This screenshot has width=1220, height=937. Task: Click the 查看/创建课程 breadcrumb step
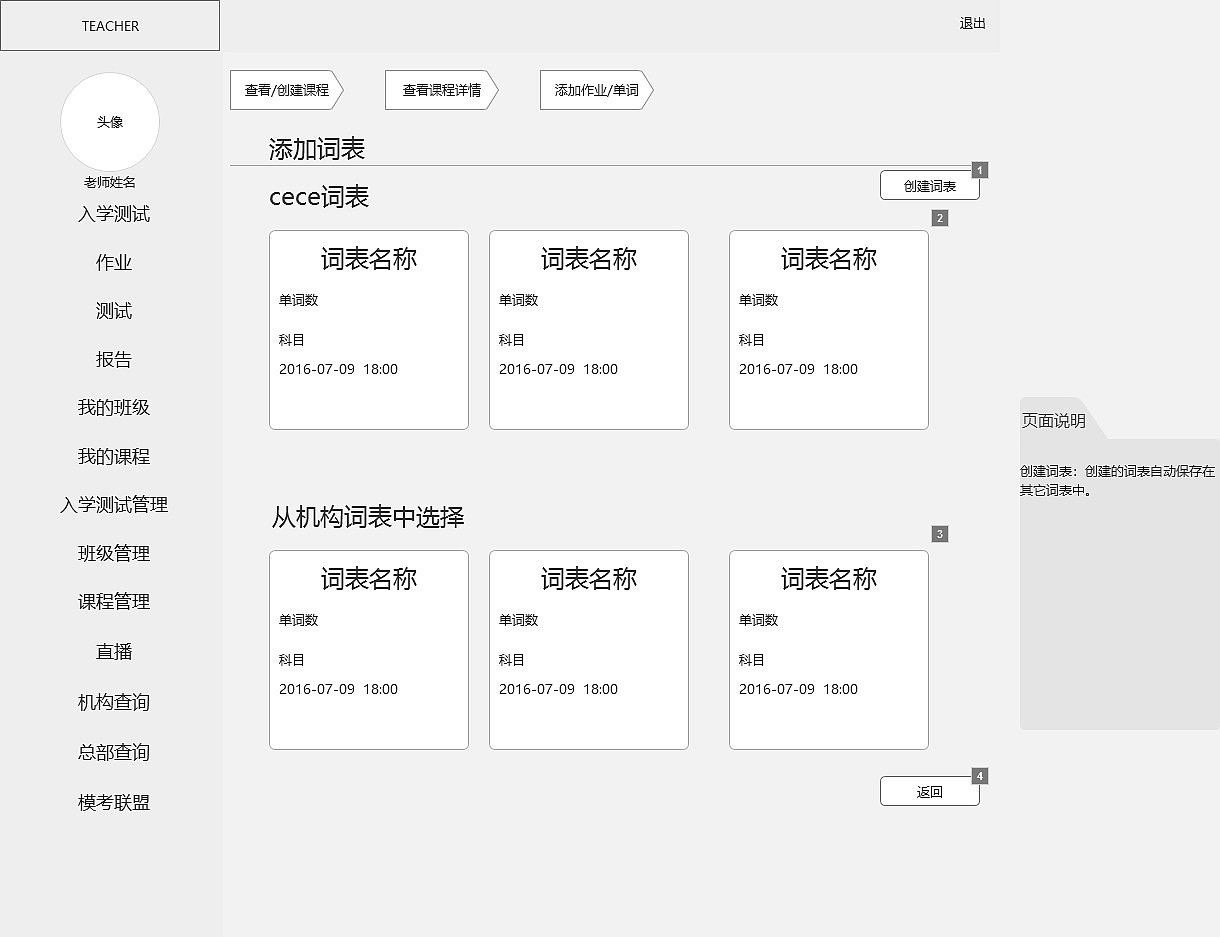point(285,90)
